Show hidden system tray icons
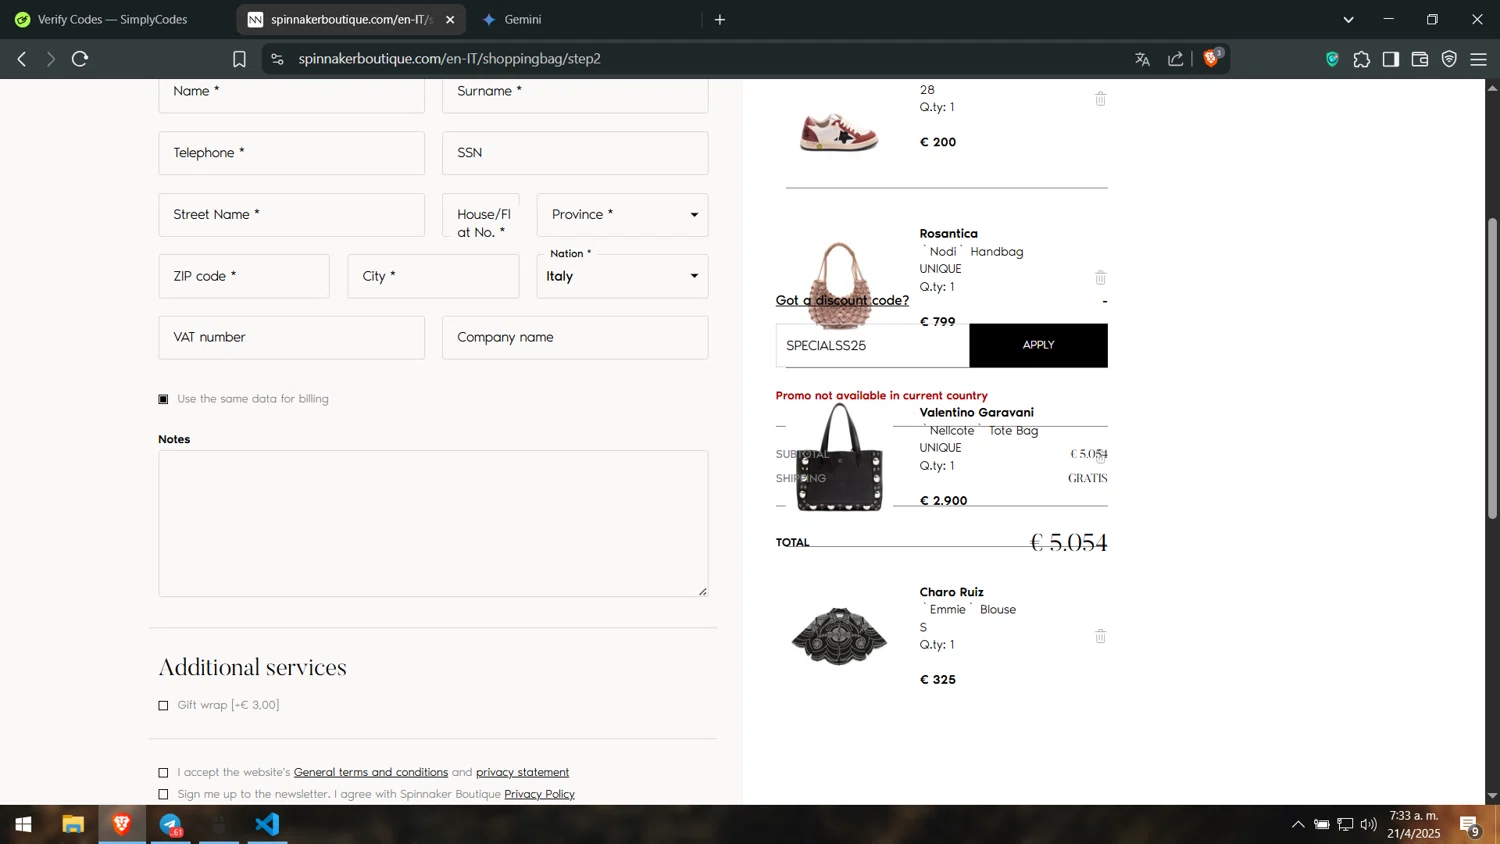Image resolution: width=1500 pixels, height=844 pixels. click(x=1298, y=825)
